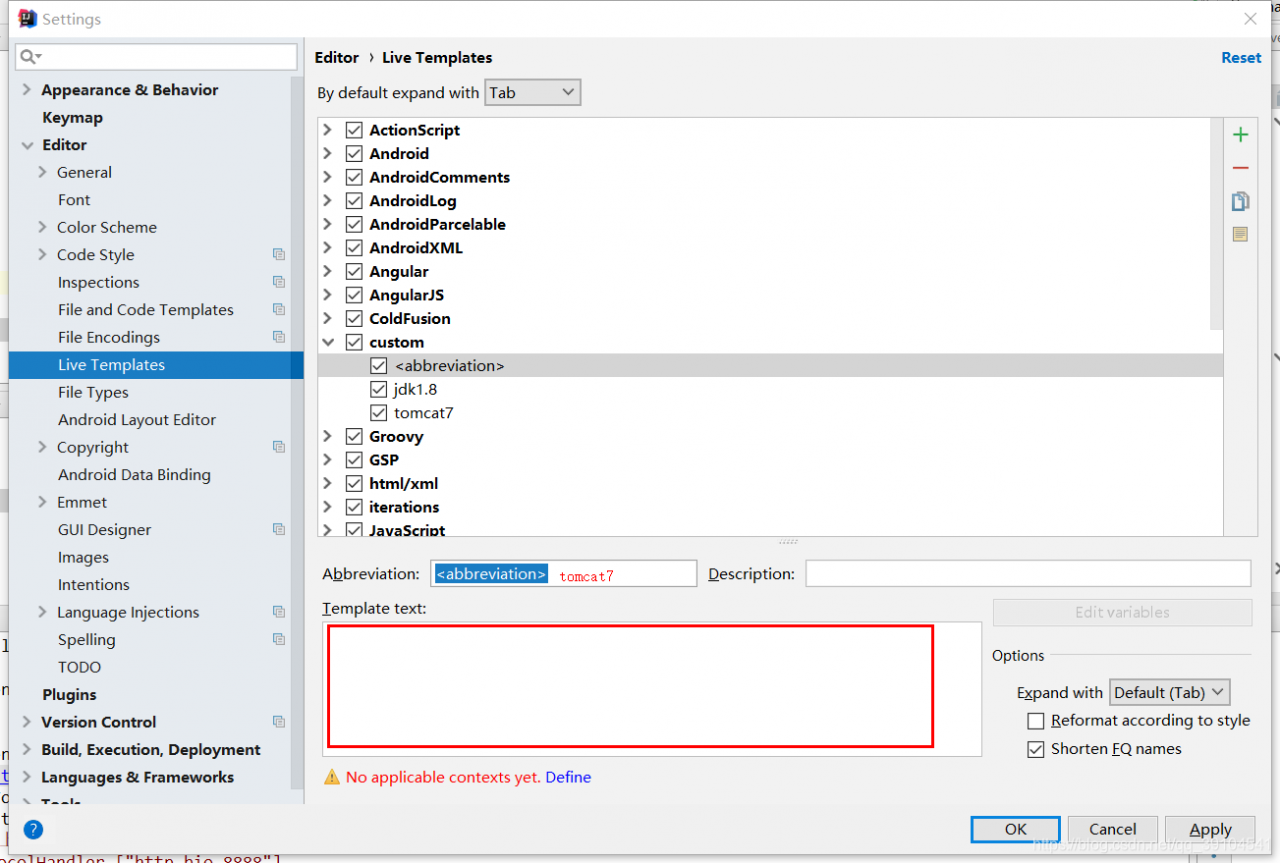Expand the Build, Execution, Deployment section
This screenshot has height=863, width=1280.
pyautogui.click(x=27, y=750)
